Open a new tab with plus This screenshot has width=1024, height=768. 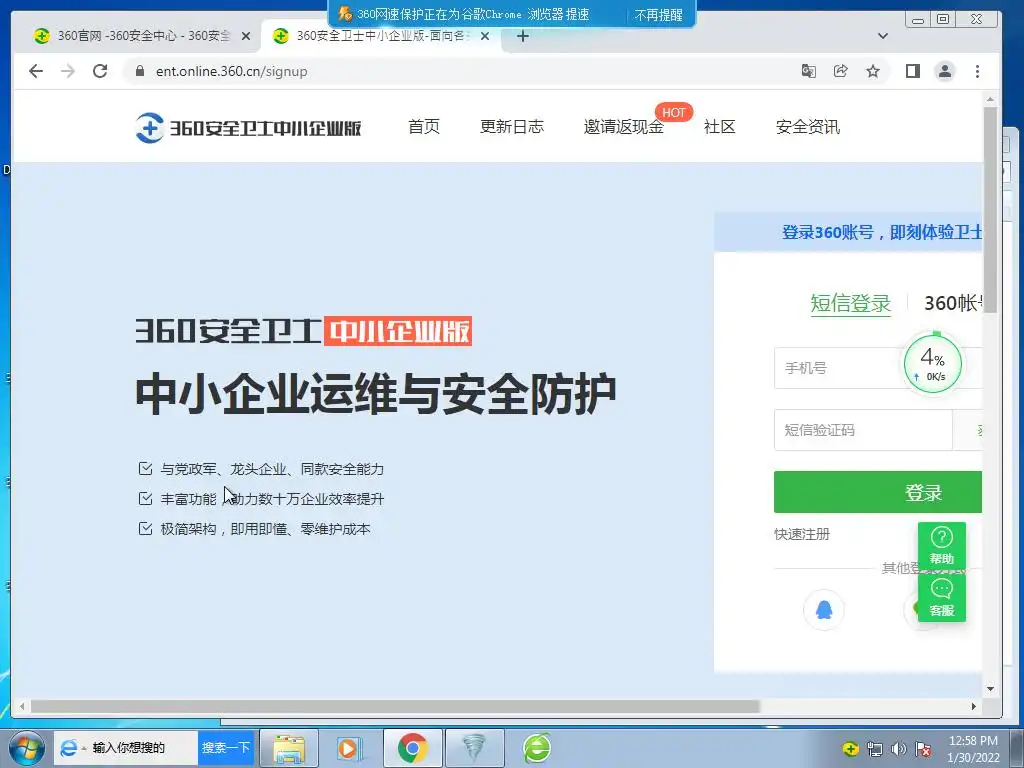click(x=522, y=36)
